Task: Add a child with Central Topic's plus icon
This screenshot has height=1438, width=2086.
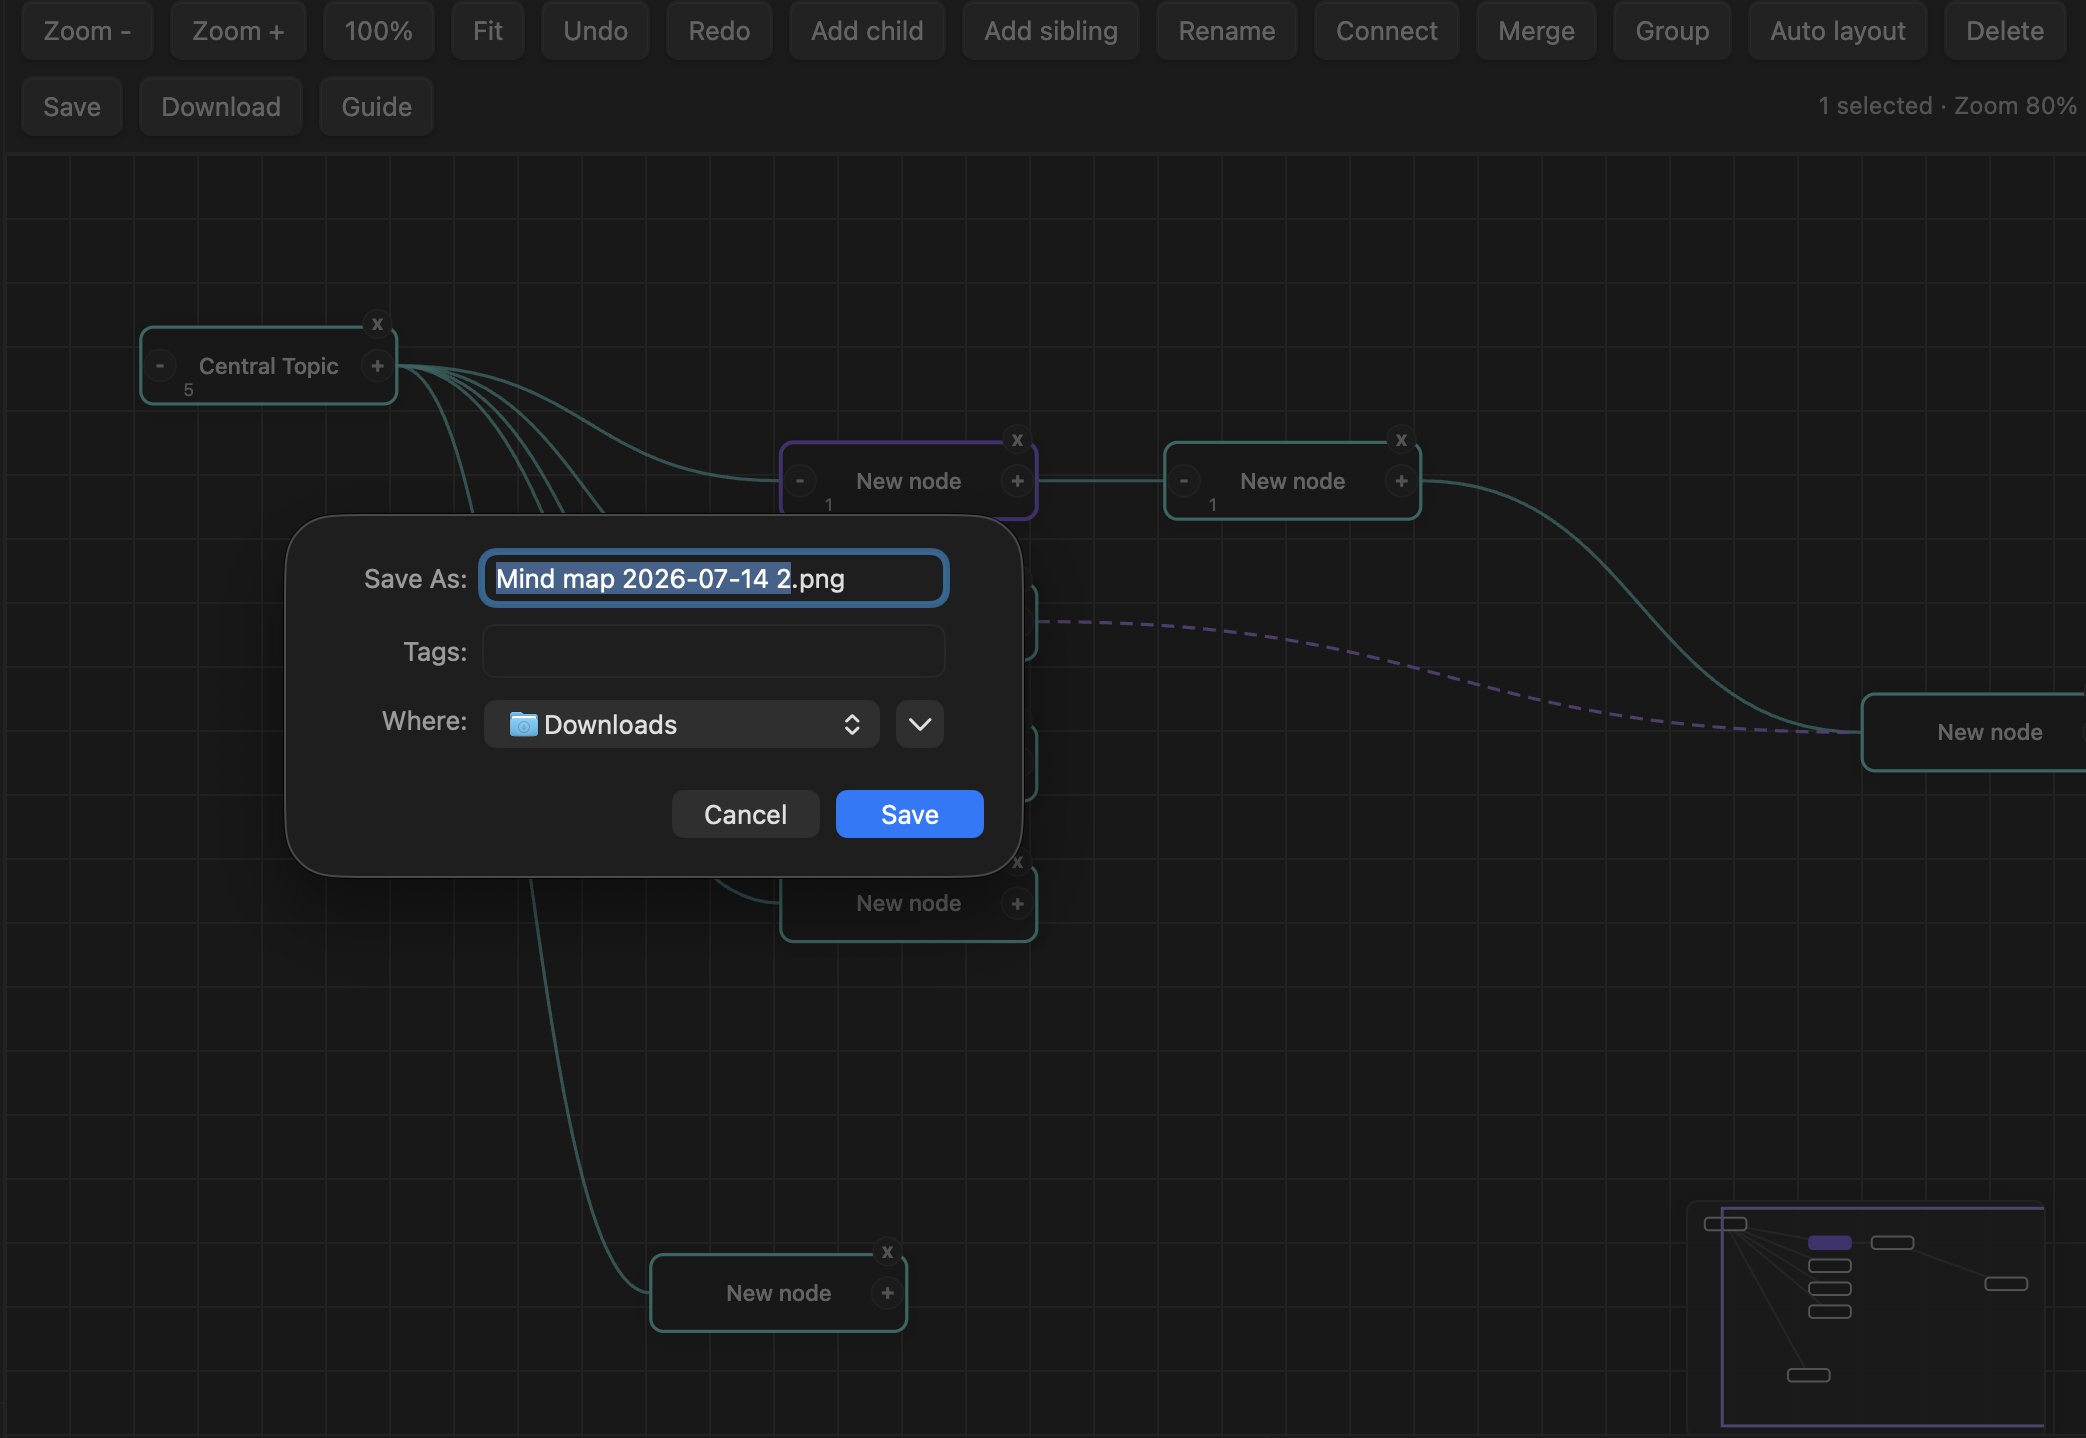Action: (x=378, y=366)
